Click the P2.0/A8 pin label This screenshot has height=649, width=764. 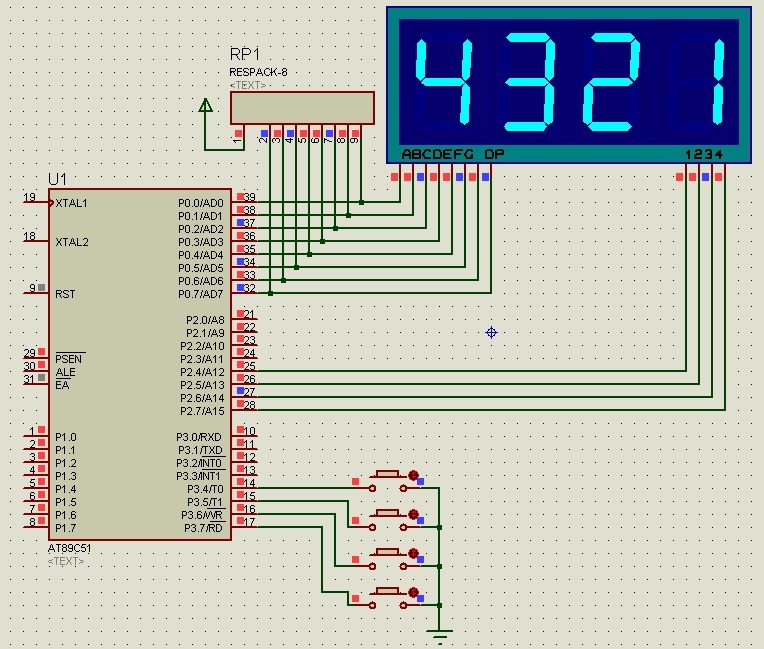pos(205,320)
